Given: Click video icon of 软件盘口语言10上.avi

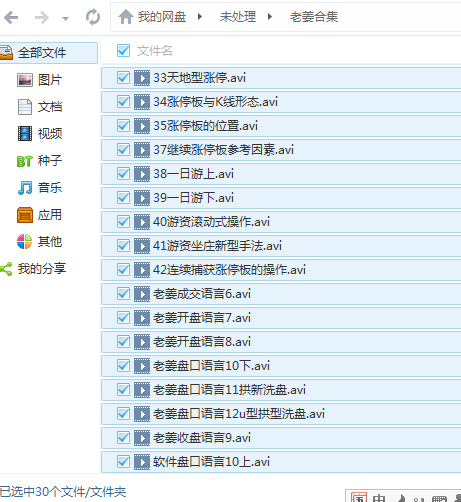Looking at the screenshot, I should [142, 462].
